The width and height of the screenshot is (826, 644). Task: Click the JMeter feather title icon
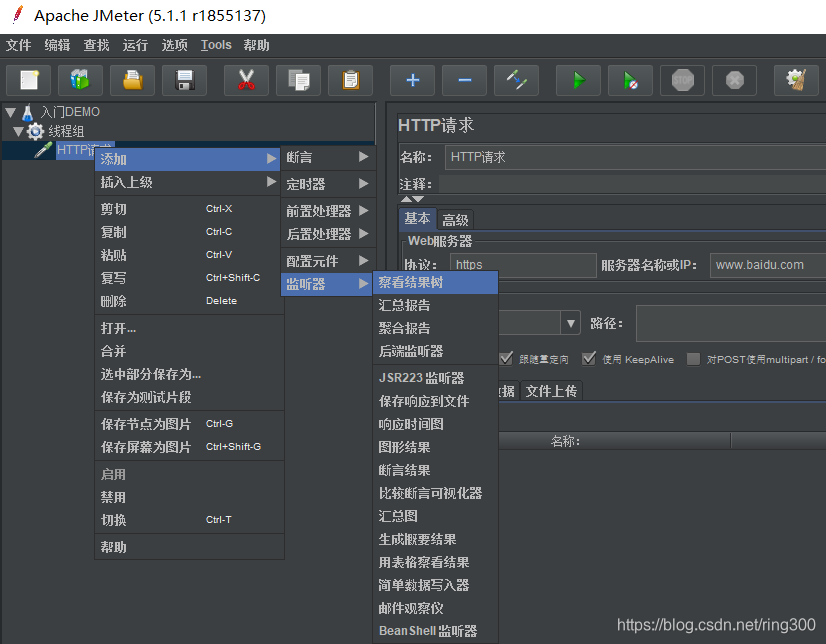(17, 15)
